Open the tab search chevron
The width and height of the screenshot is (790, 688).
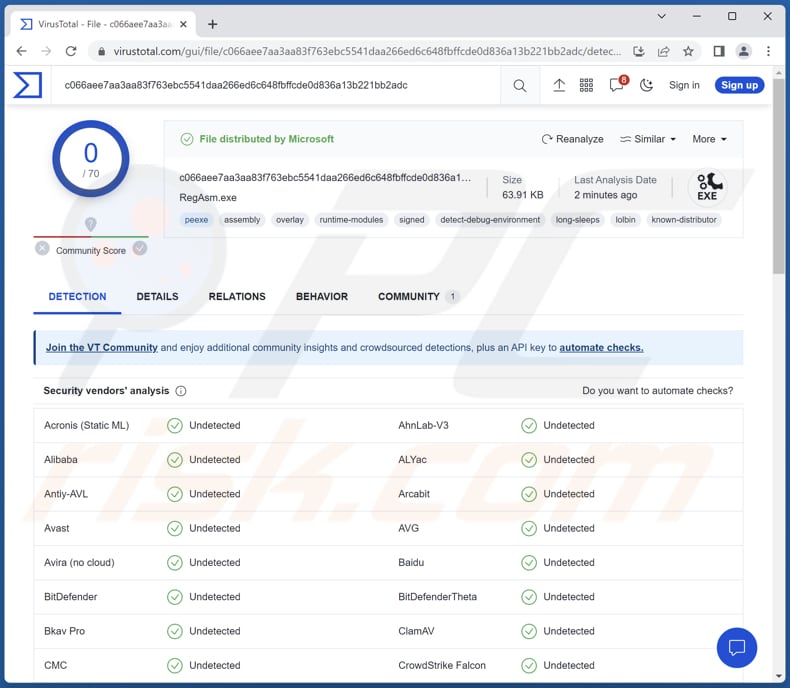tap(662, 17)
